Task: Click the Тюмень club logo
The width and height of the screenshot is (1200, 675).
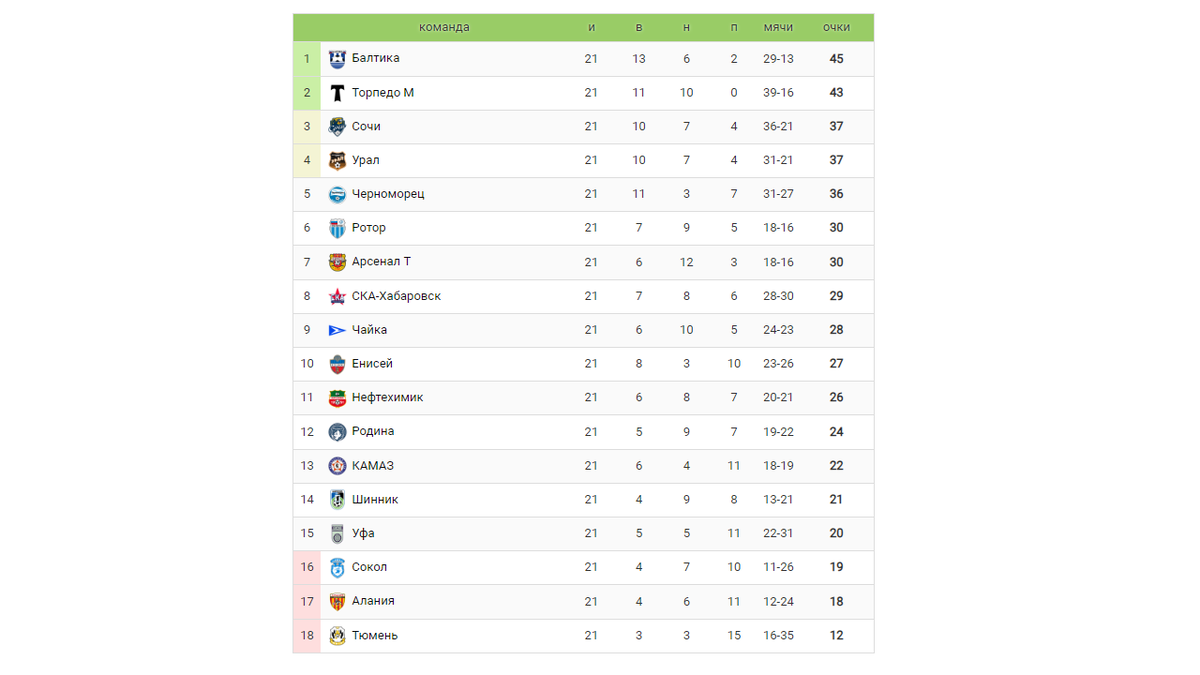Action: coord(337,636)
